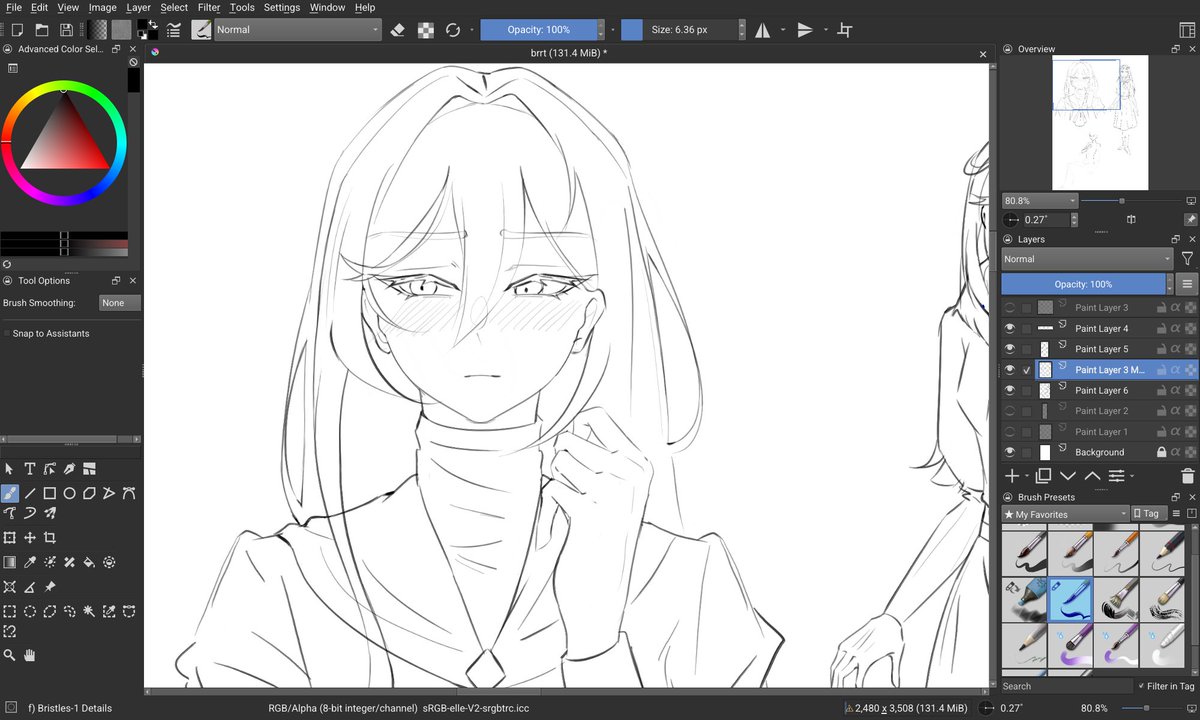This screenshot has width=1200, height=720.
Task: Select the Move tool
Action: tap(29, 538)
